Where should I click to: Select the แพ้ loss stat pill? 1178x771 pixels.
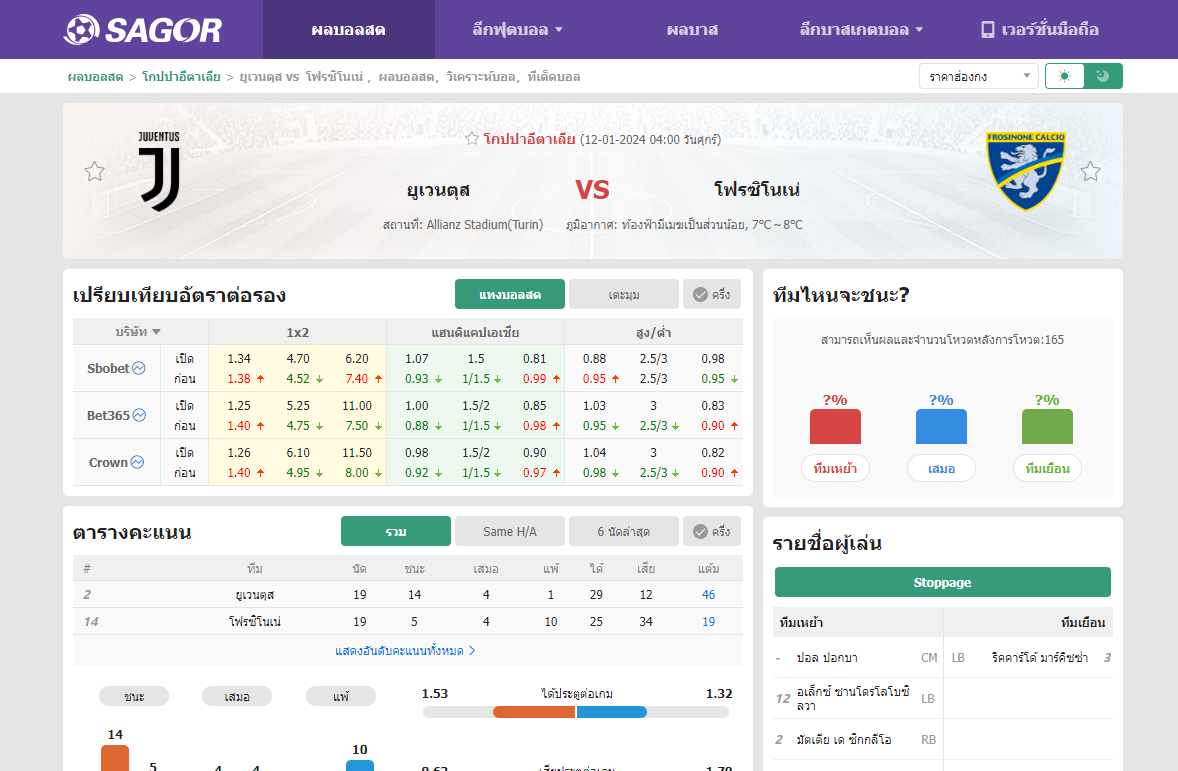(340, 697)
